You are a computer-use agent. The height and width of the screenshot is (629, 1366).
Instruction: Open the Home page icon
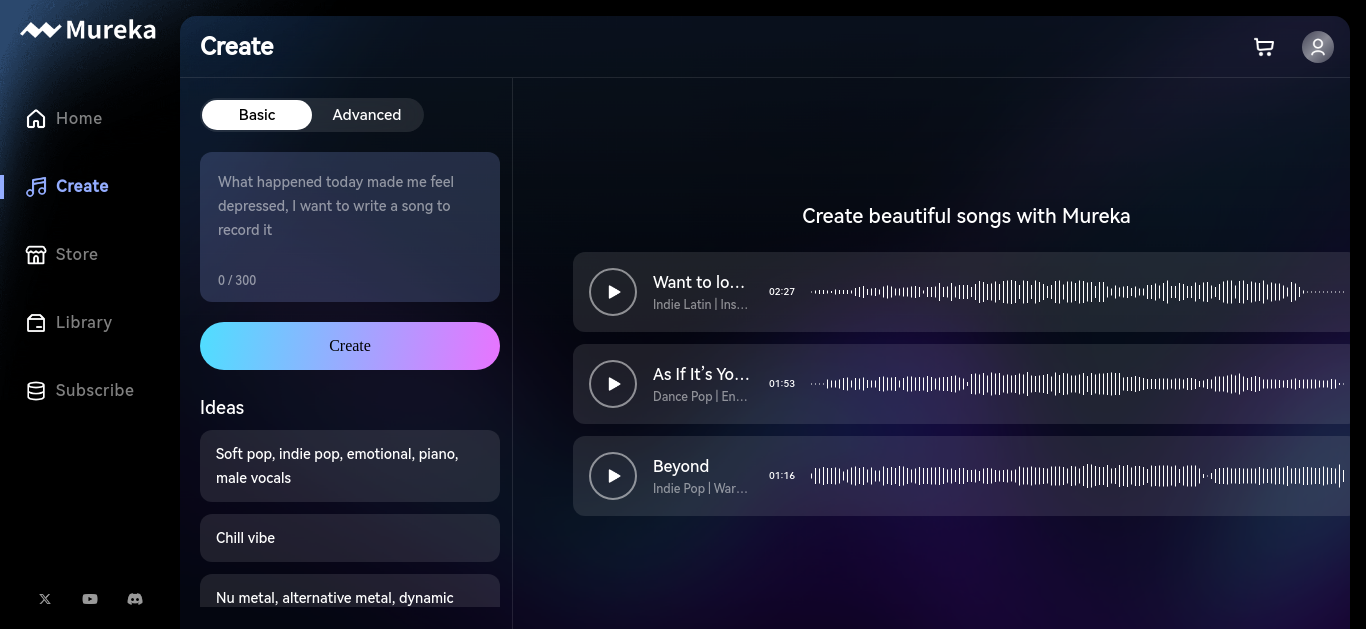point(36,118)
